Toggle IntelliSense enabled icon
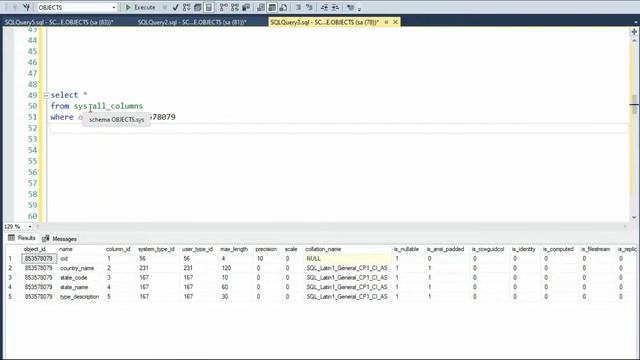The height and width of the screenshot is (360, 640). [x=209, y=7]
